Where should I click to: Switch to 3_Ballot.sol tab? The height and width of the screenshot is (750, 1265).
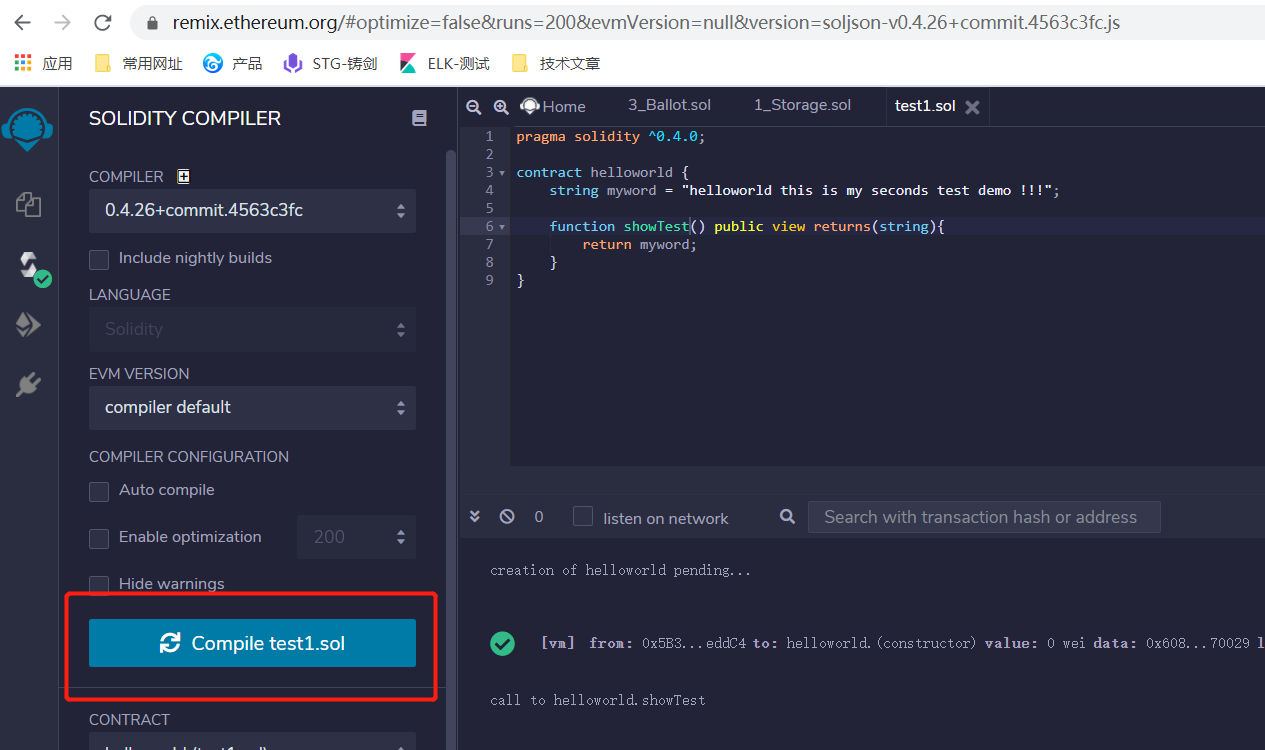pos(669,105)
